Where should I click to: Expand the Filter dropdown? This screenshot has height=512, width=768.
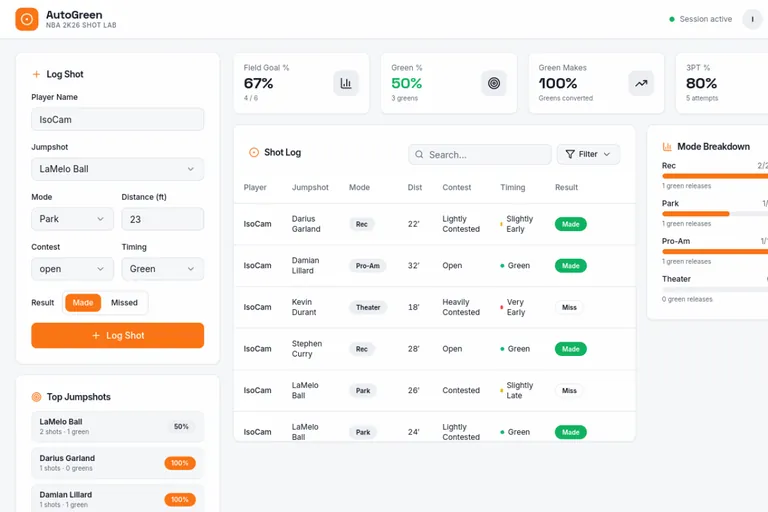[588, 154]
